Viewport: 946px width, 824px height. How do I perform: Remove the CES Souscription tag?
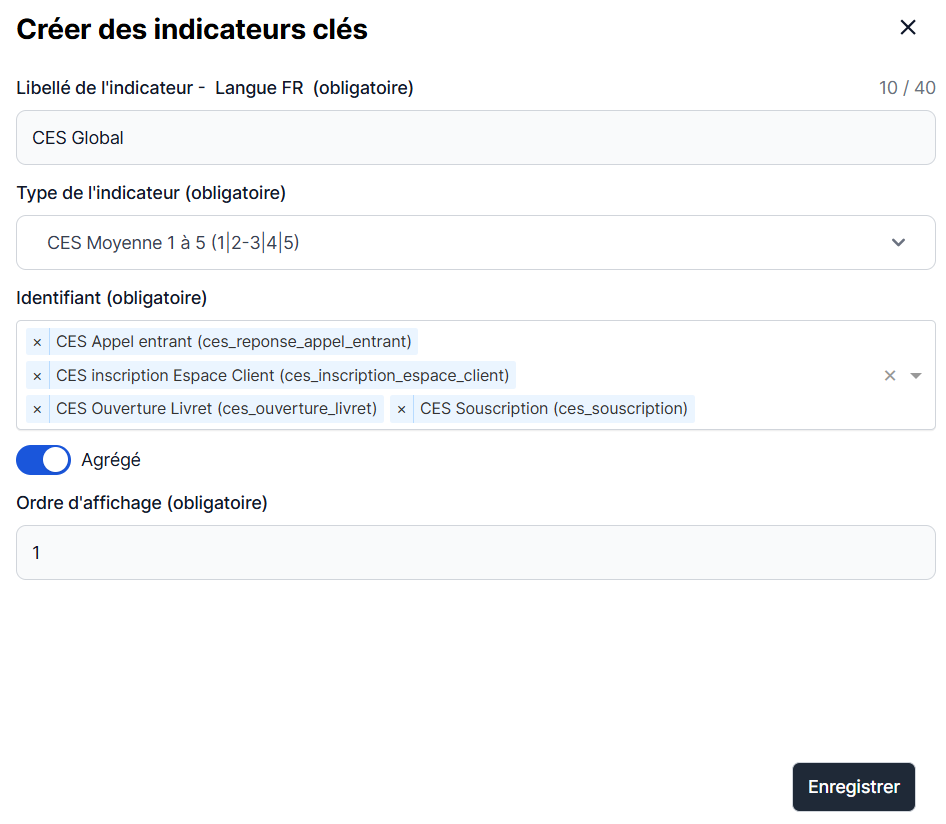click(x=401, y=409)
